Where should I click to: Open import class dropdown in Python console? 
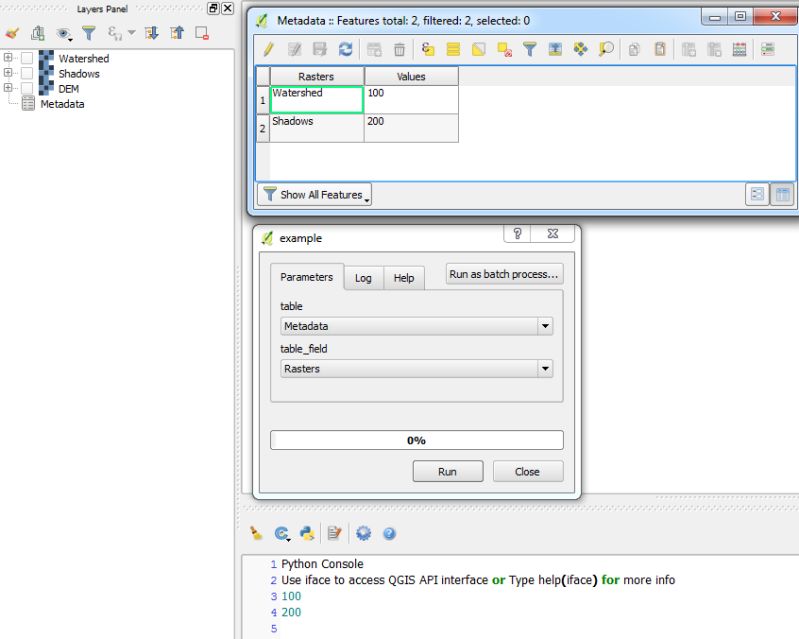[x=282, y=534]
